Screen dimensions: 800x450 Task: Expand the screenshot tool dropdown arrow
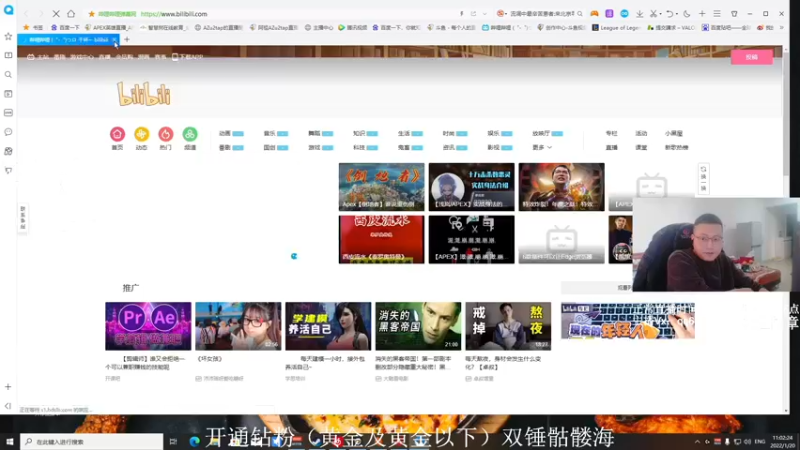tap(660, 14)
